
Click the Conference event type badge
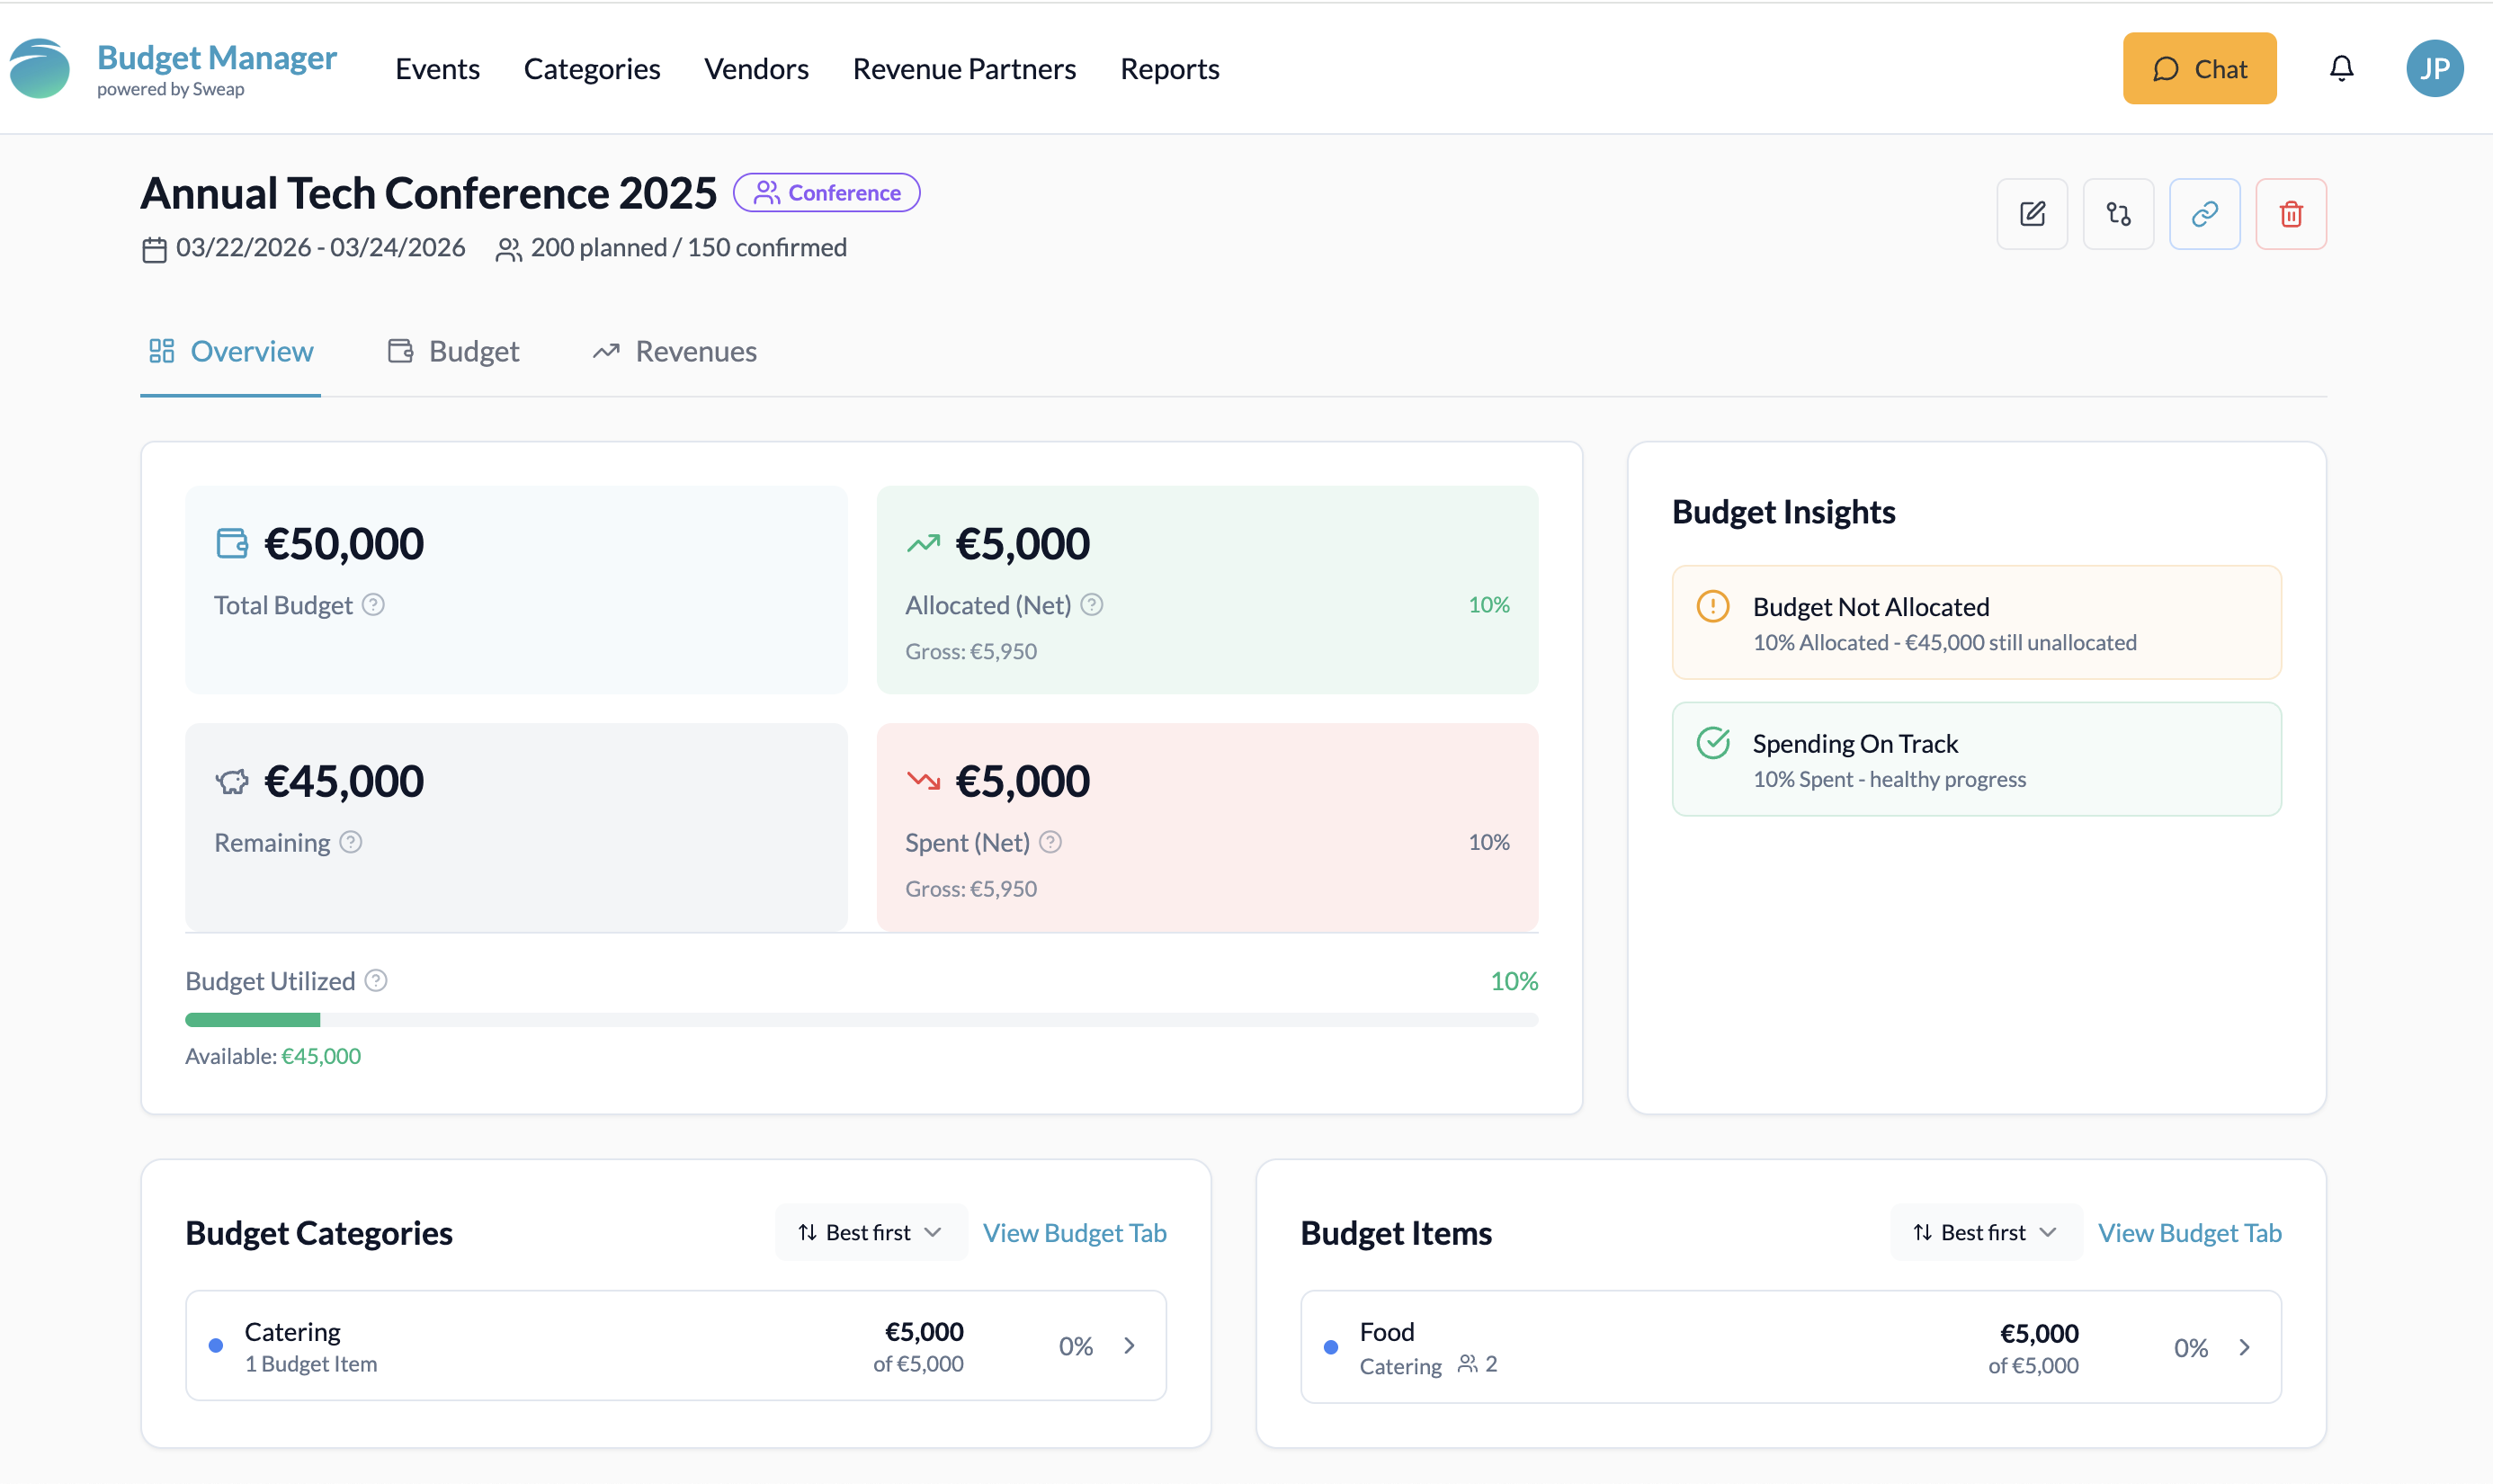pyautogui.click(x=826, y=191)
